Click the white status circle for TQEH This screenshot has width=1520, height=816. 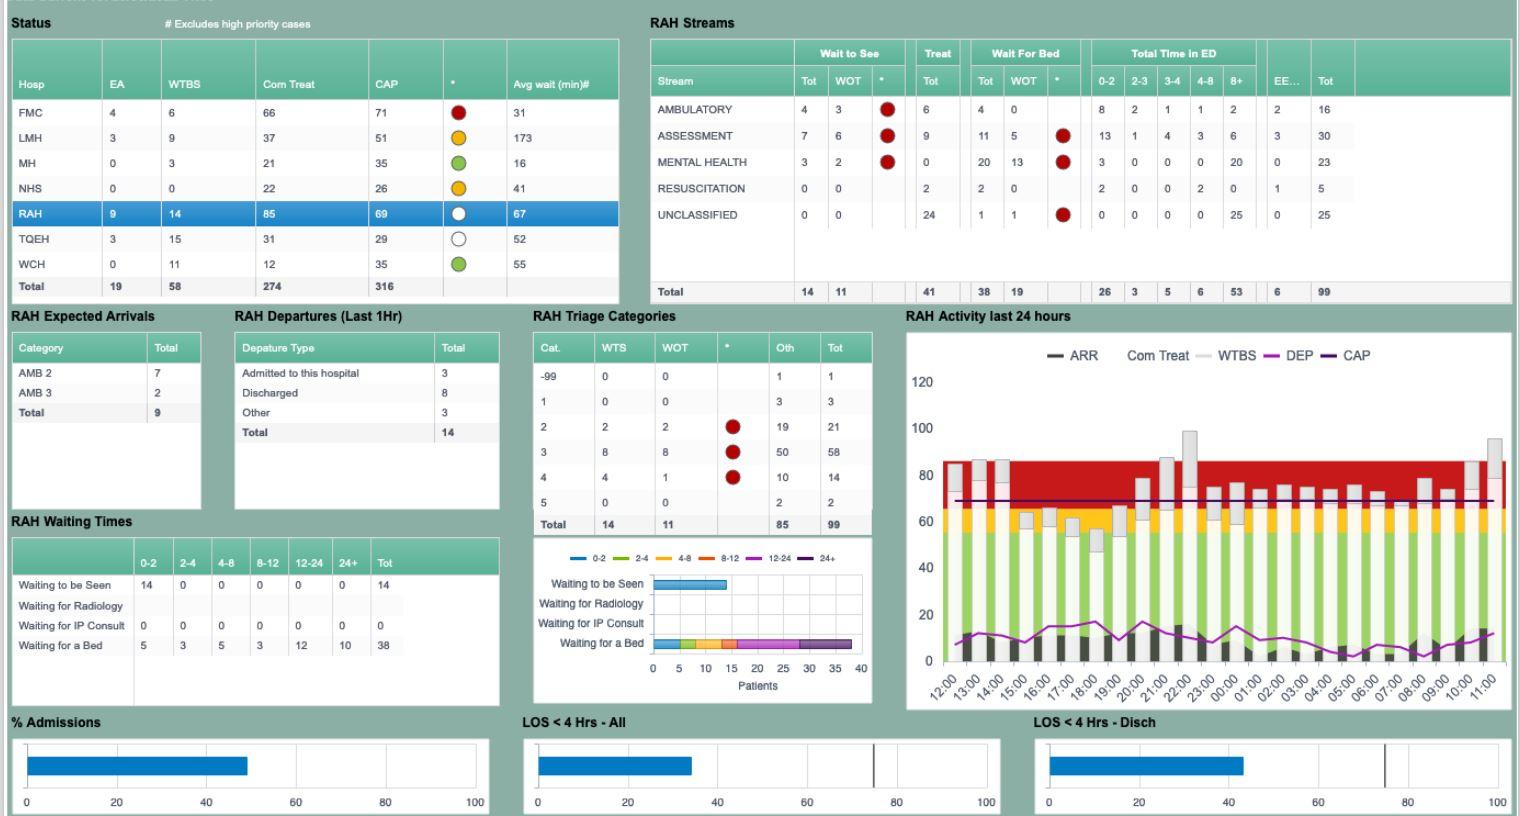(460, 238)
